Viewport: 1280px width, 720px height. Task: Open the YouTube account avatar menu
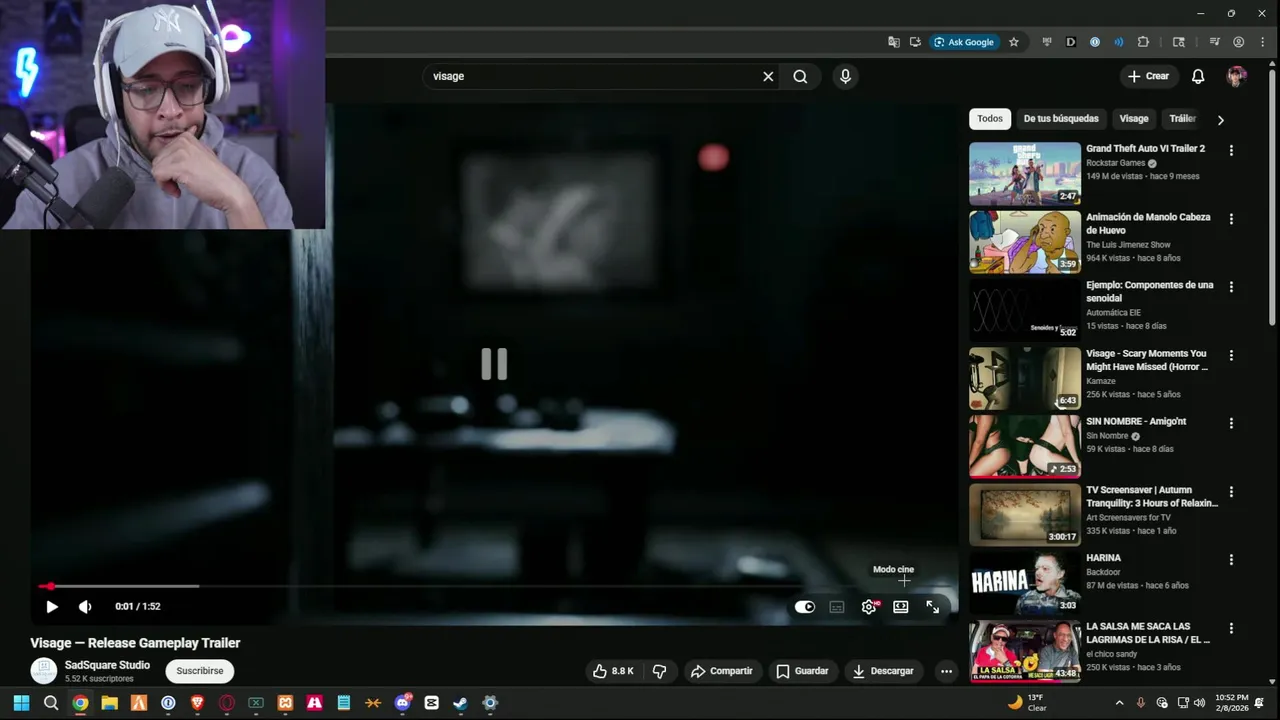[1237, 76]
